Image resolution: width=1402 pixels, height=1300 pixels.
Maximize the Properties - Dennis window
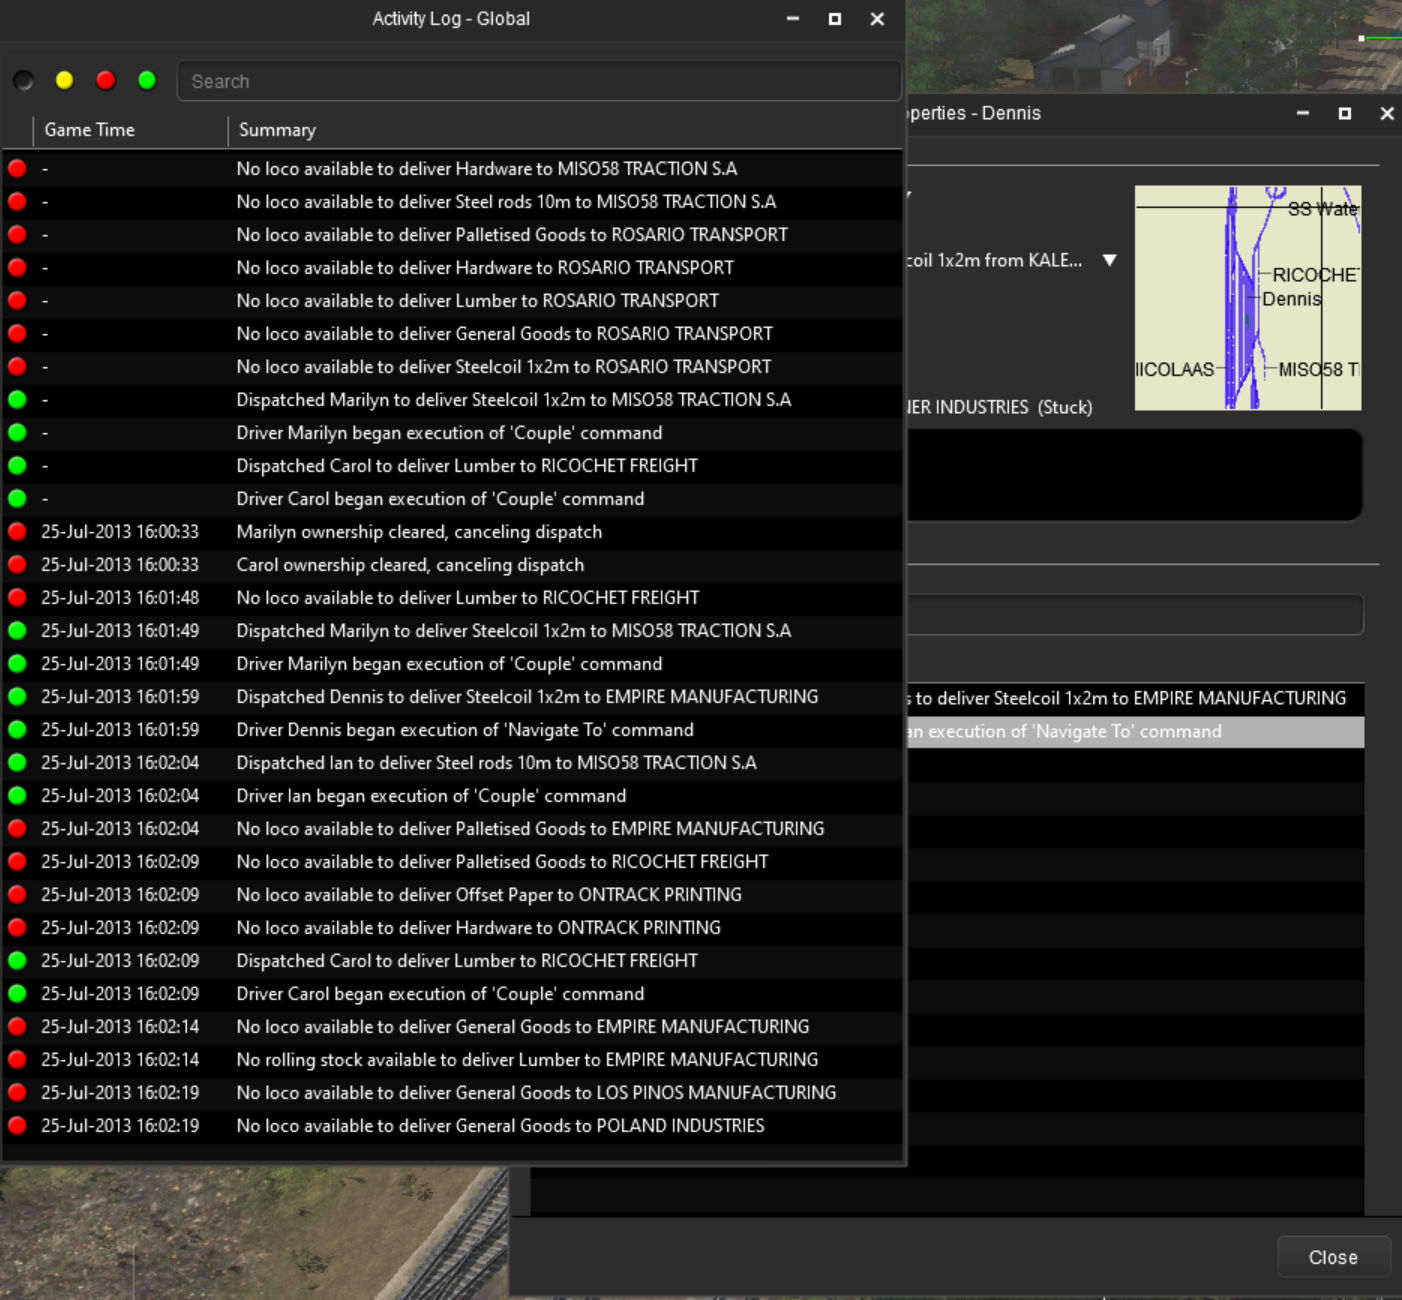click(x=1345, y=114)
